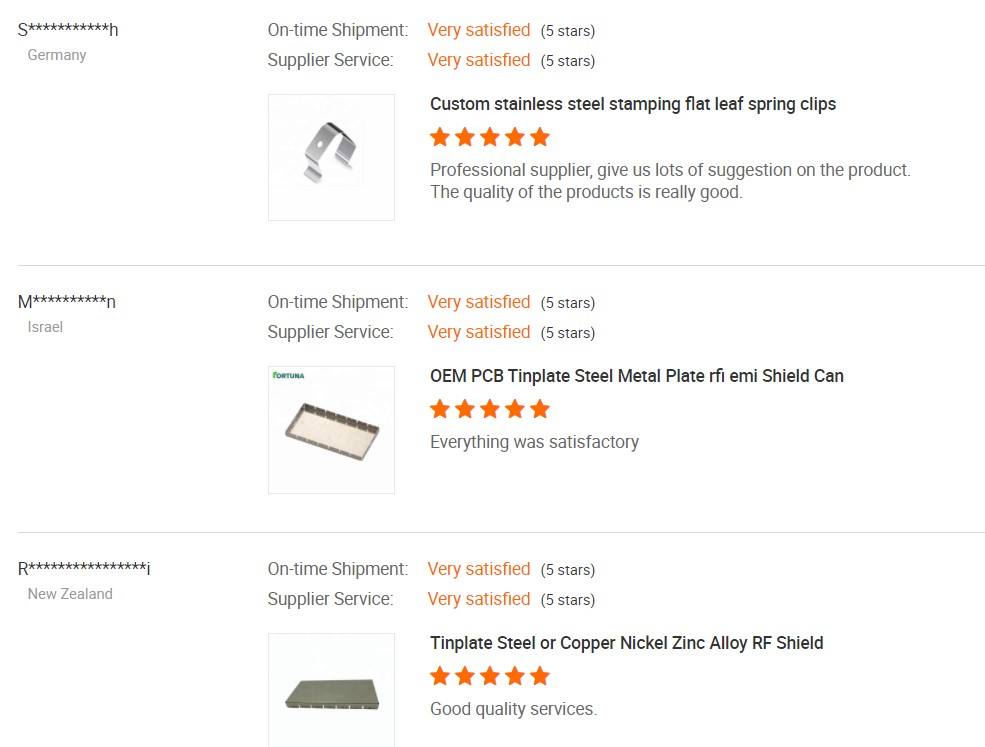Open the spring clips product thumbnail
Viewport: 985px width, 747px height.
coord(331,157)
